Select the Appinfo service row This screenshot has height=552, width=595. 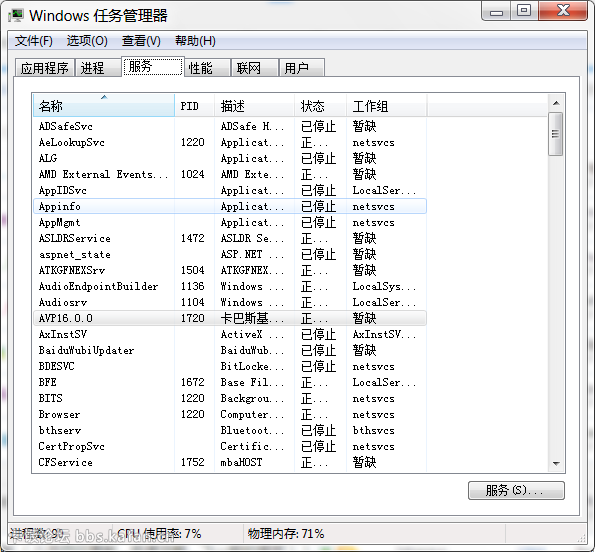click(x=230, y=206)
